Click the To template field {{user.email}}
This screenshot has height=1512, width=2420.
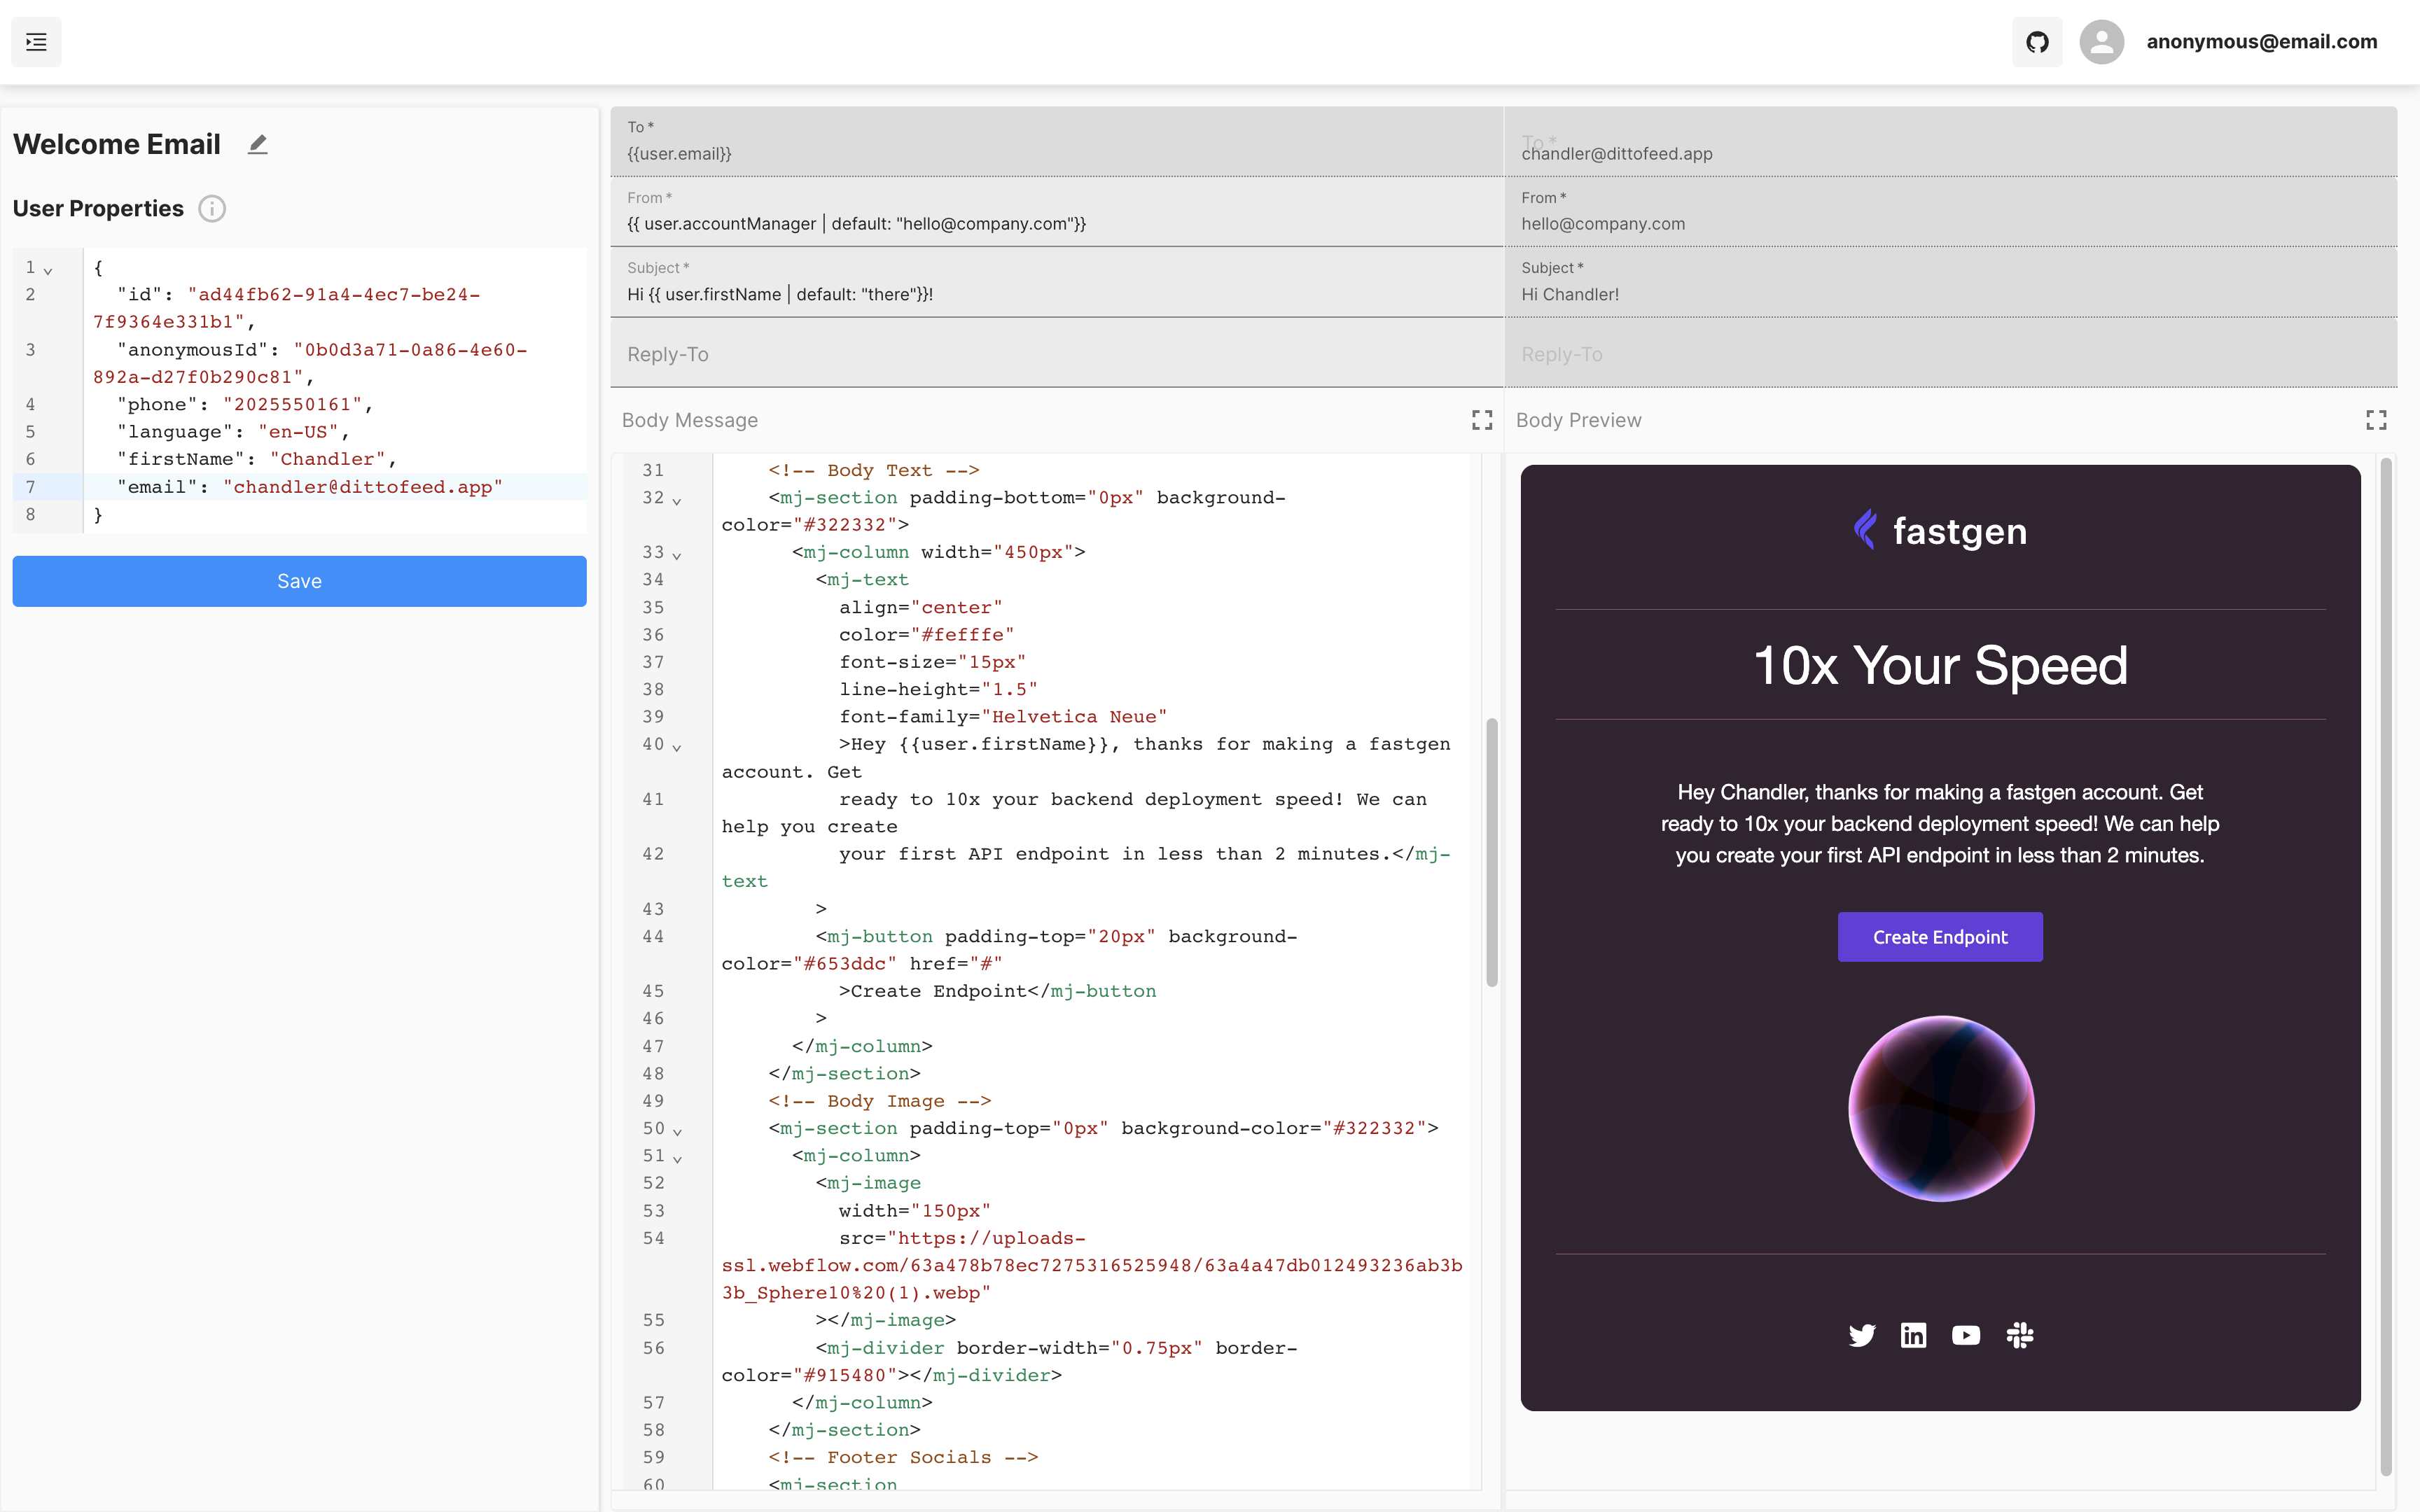click(x=1057, y=142)
